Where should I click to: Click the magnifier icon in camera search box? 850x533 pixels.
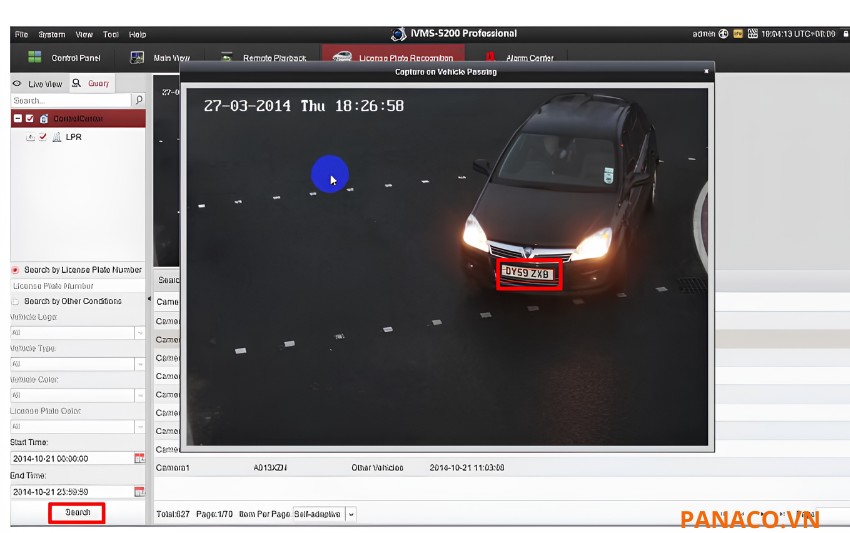tap(139, 100)
